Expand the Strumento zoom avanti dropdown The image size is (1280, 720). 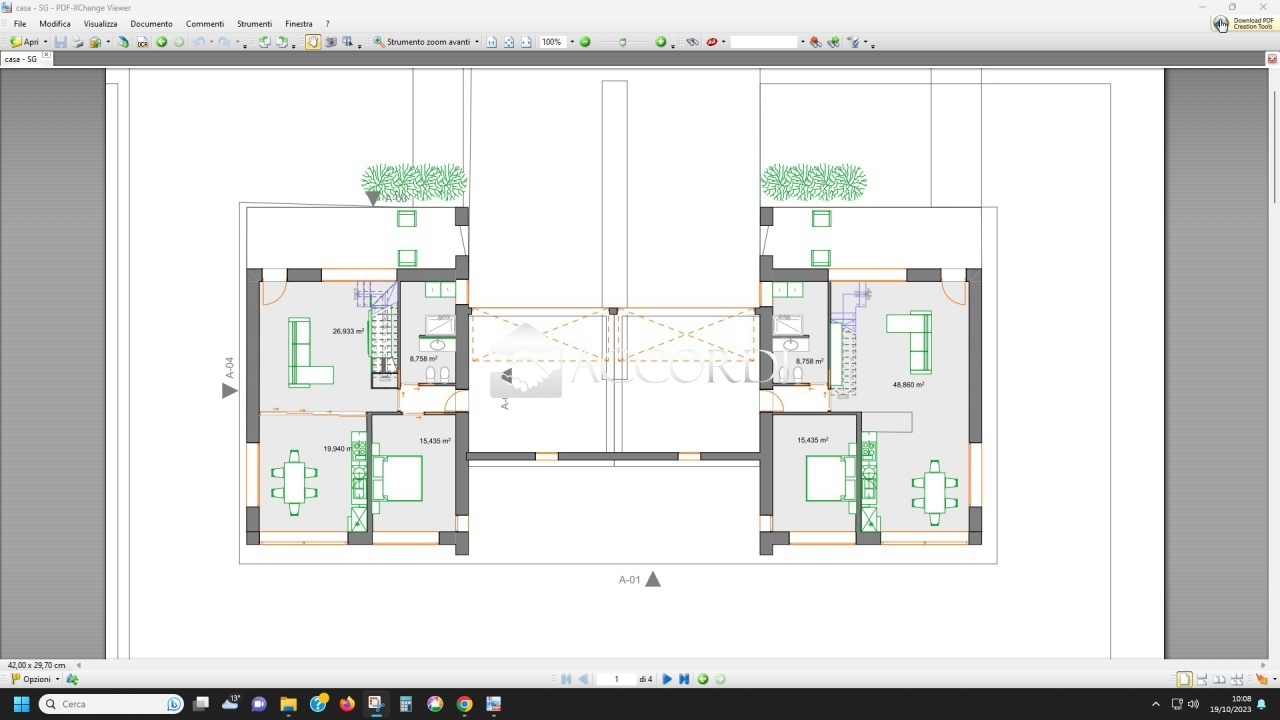(x=477, y=42)
